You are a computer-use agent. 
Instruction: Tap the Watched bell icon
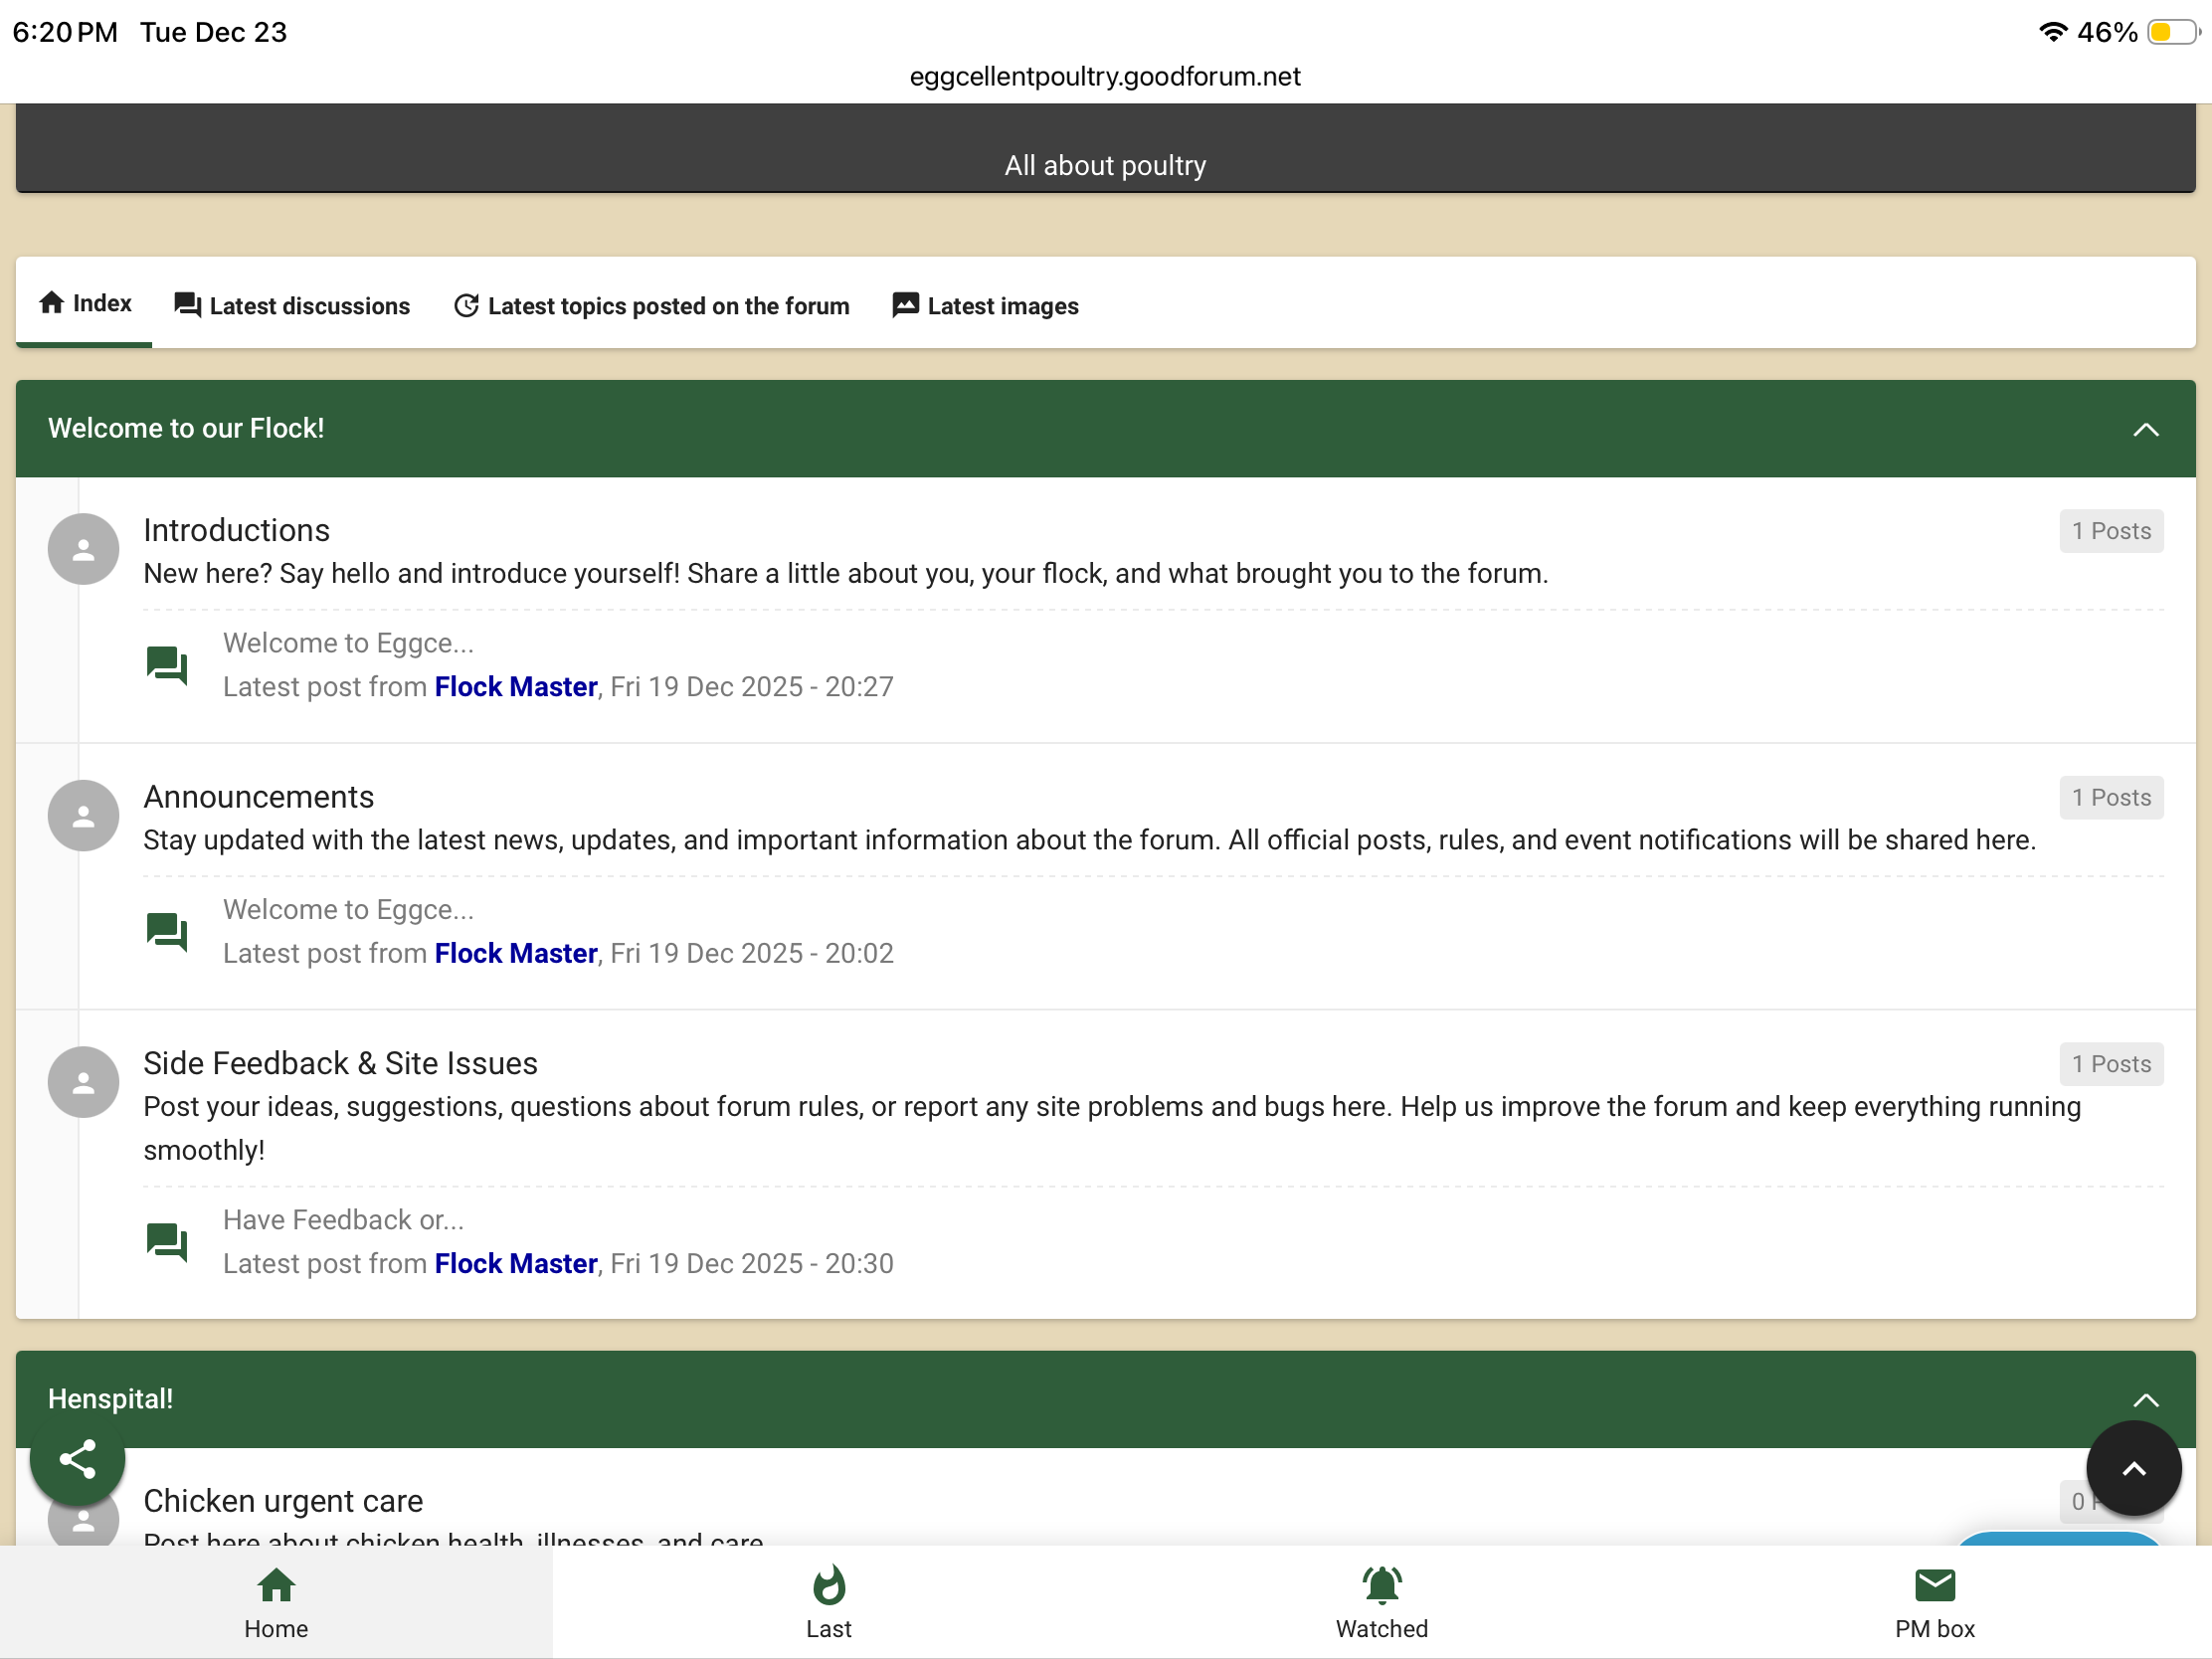tap(1381, 1585)
